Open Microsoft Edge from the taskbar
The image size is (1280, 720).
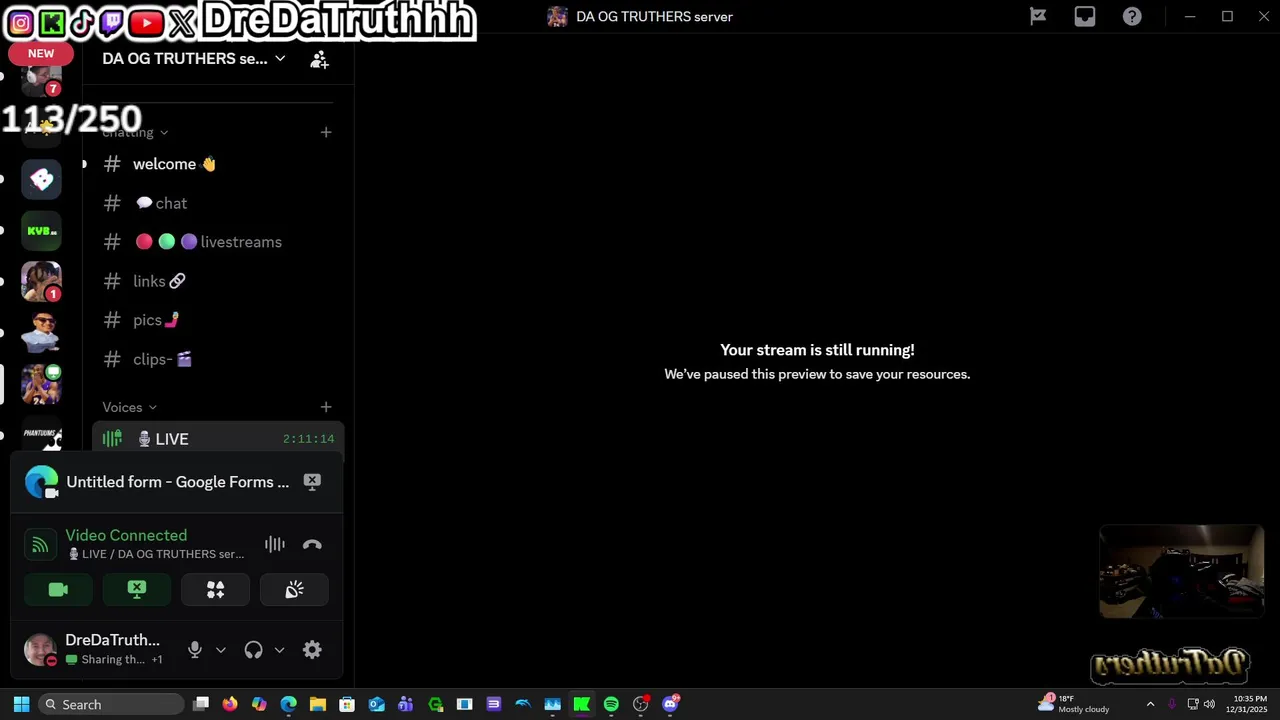click(x=288, y=704)
